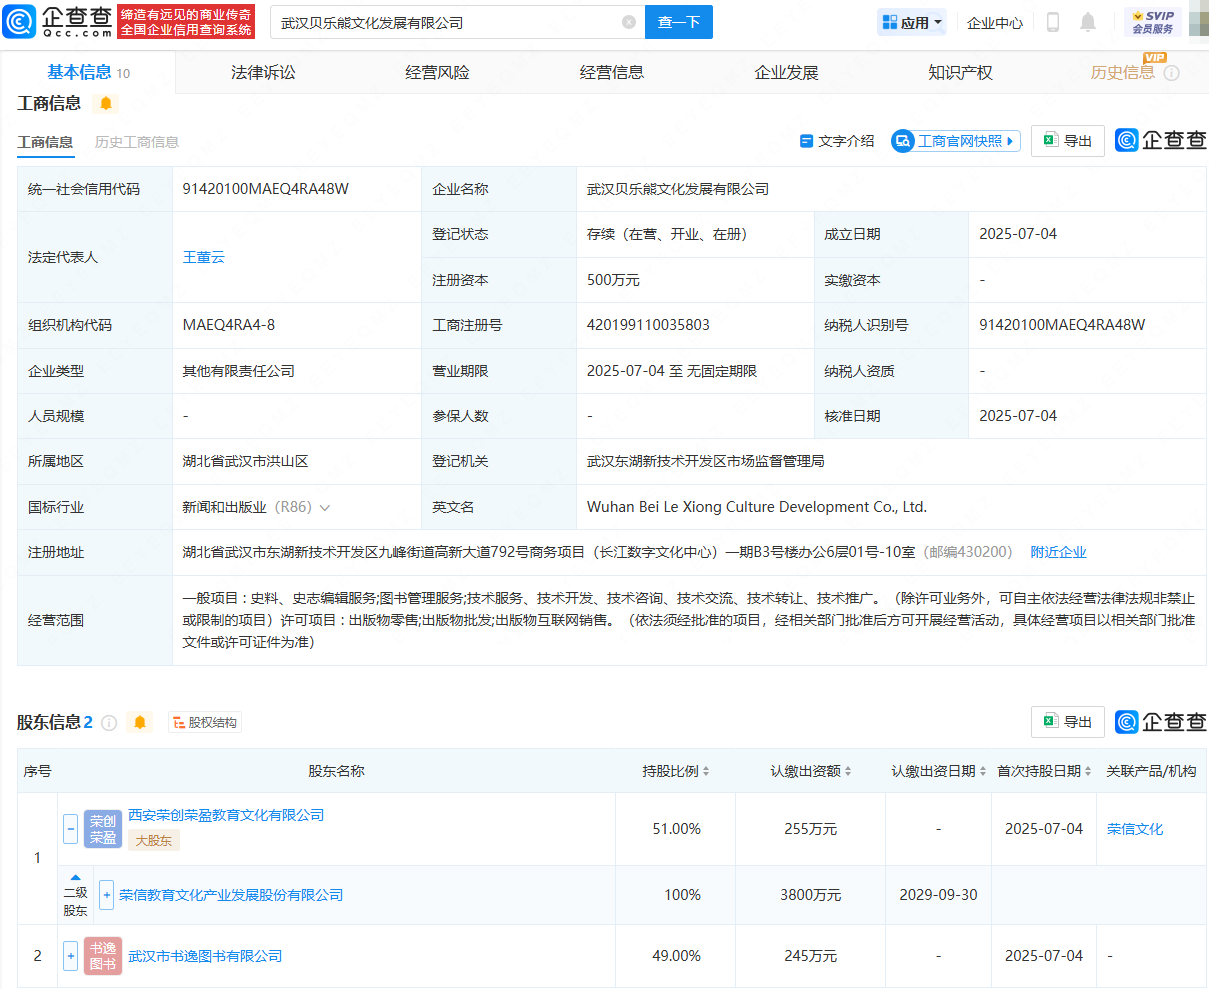Viewport: 1209px width, 989px height.
Task: Export shareholder info with 导出 button
Action: click(x=1068, y=722)
